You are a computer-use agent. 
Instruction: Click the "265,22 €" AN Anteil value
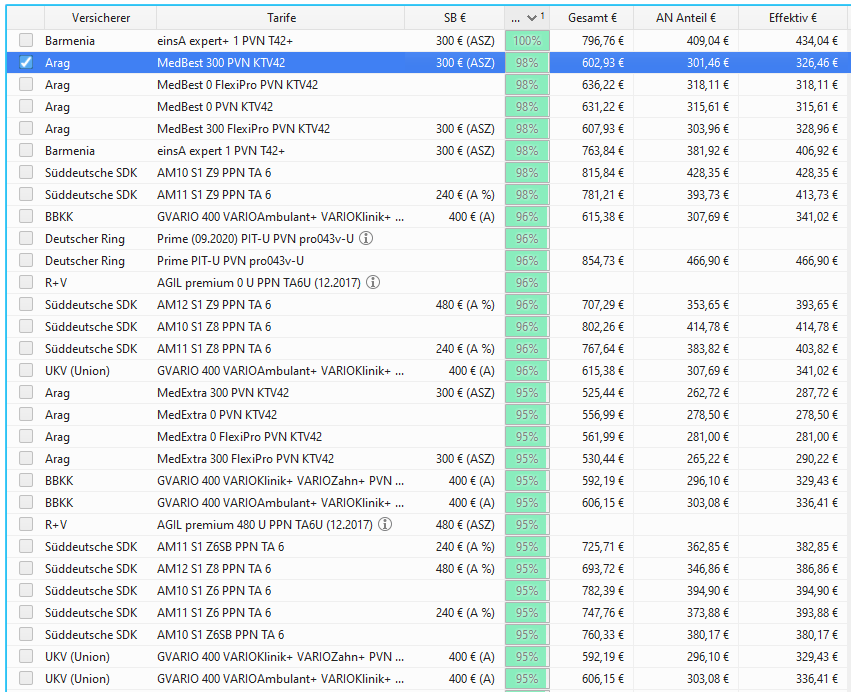708,459
